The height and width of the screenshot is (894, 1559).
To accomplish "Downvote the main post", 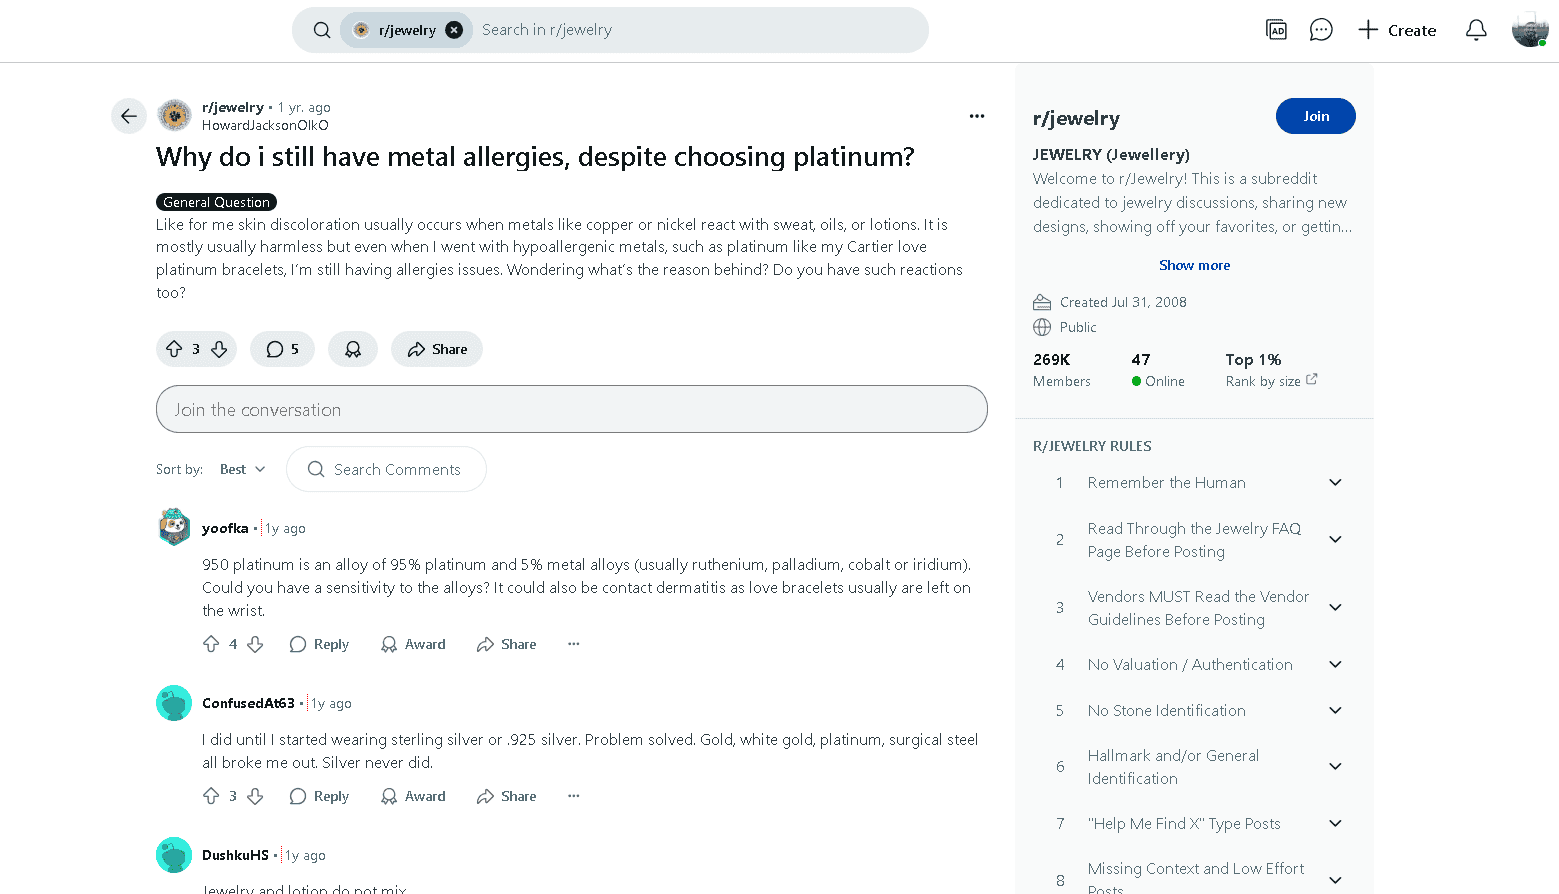I will 219,349.
